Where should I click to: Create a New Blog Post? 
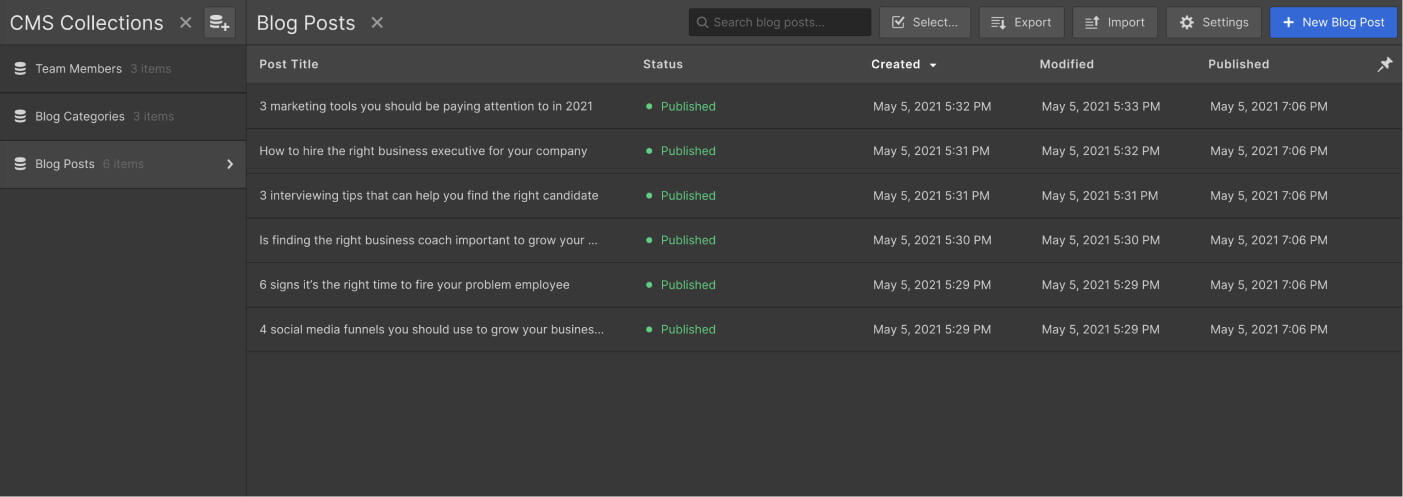pos(1333,22)
